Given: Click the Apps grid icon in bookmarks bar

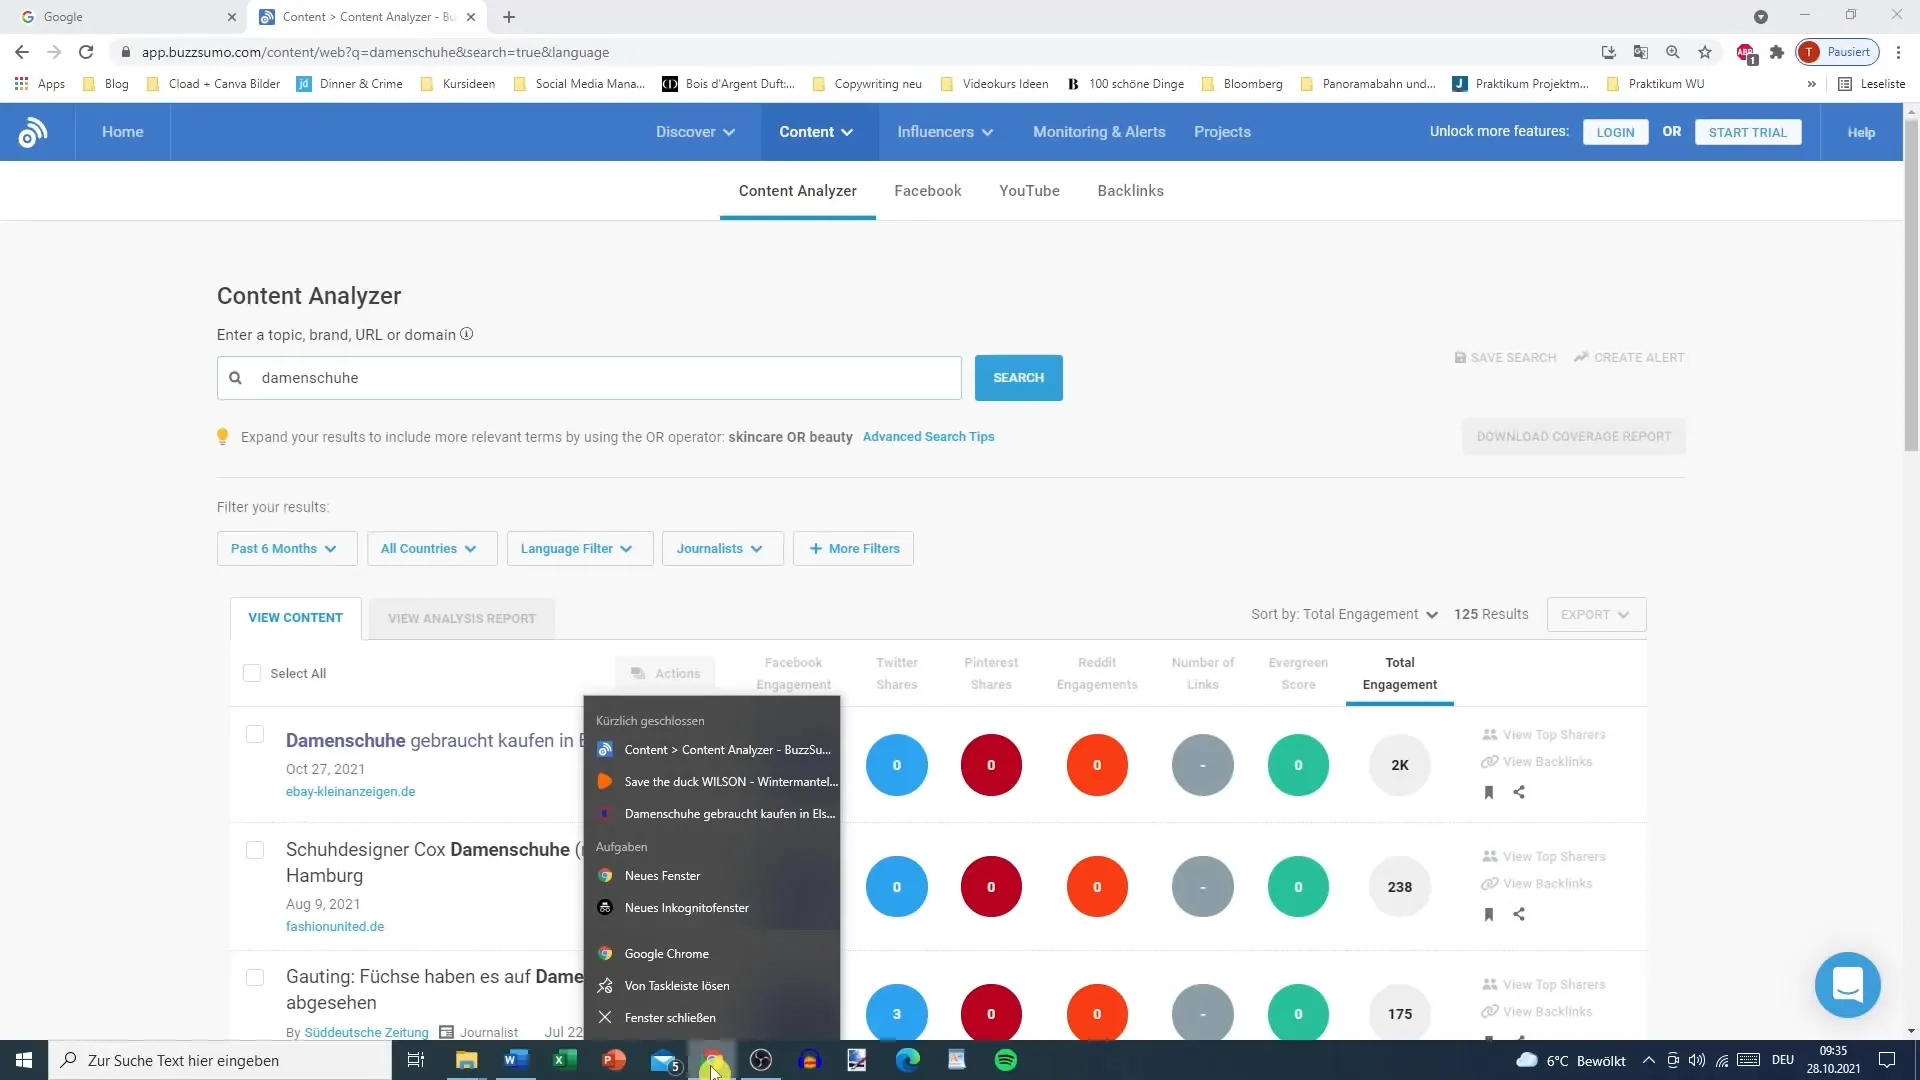Looking at the screenshot, I should point(21,83).
